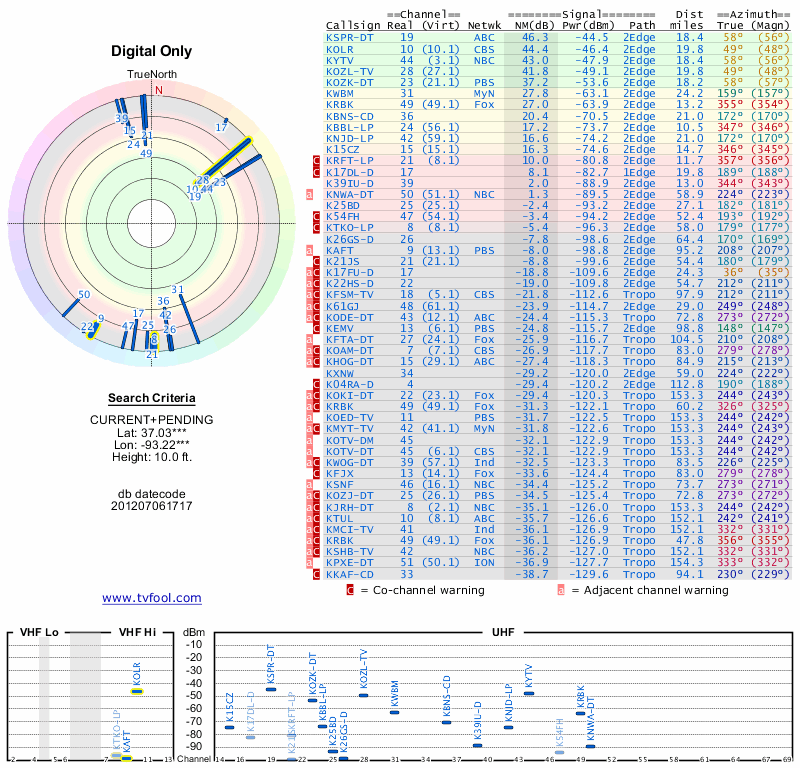
Task: Click the KSPR-DT signal marker in UHF chart
Action: [271, 689]
